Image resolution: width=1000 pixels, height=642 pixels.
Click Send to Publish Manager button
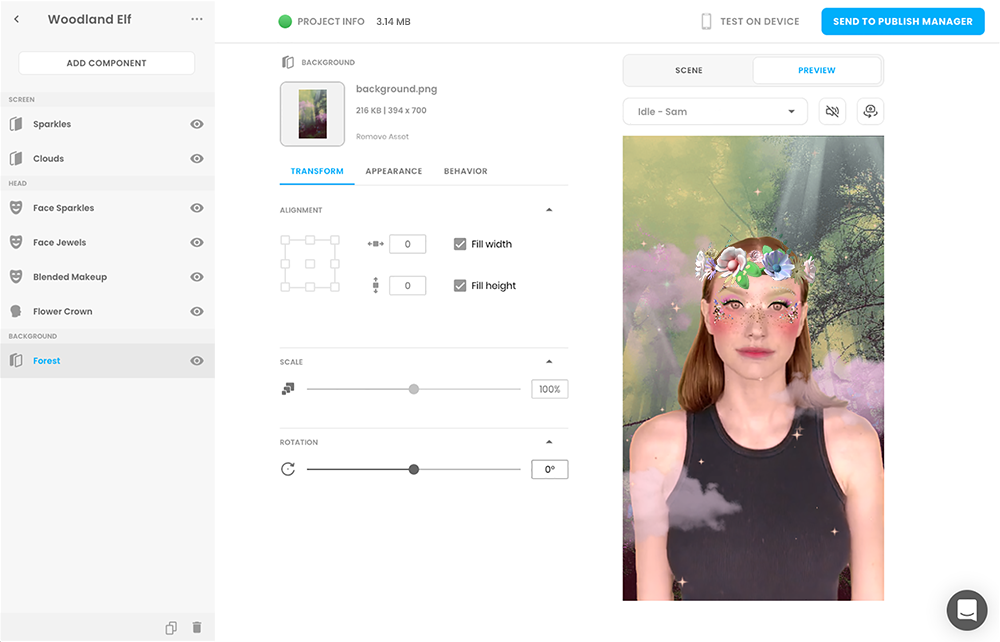point(902,22)
